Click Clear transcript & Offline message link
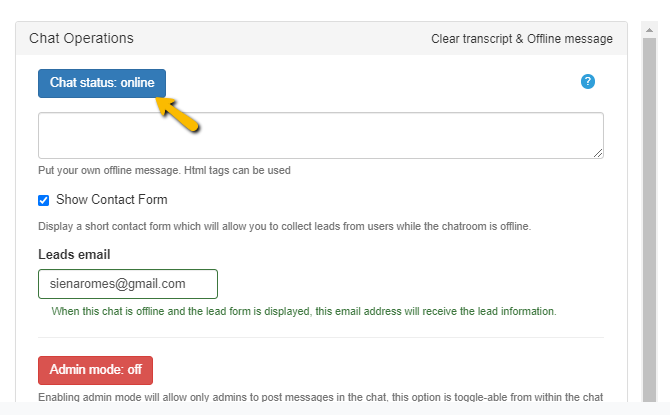Viewport: 670px width, 415px height. (521, 39)
